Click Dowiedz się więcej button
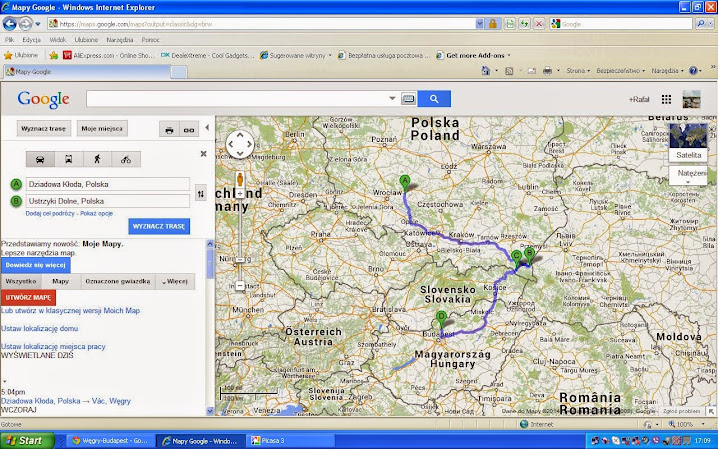 click(x=36, y=265)
